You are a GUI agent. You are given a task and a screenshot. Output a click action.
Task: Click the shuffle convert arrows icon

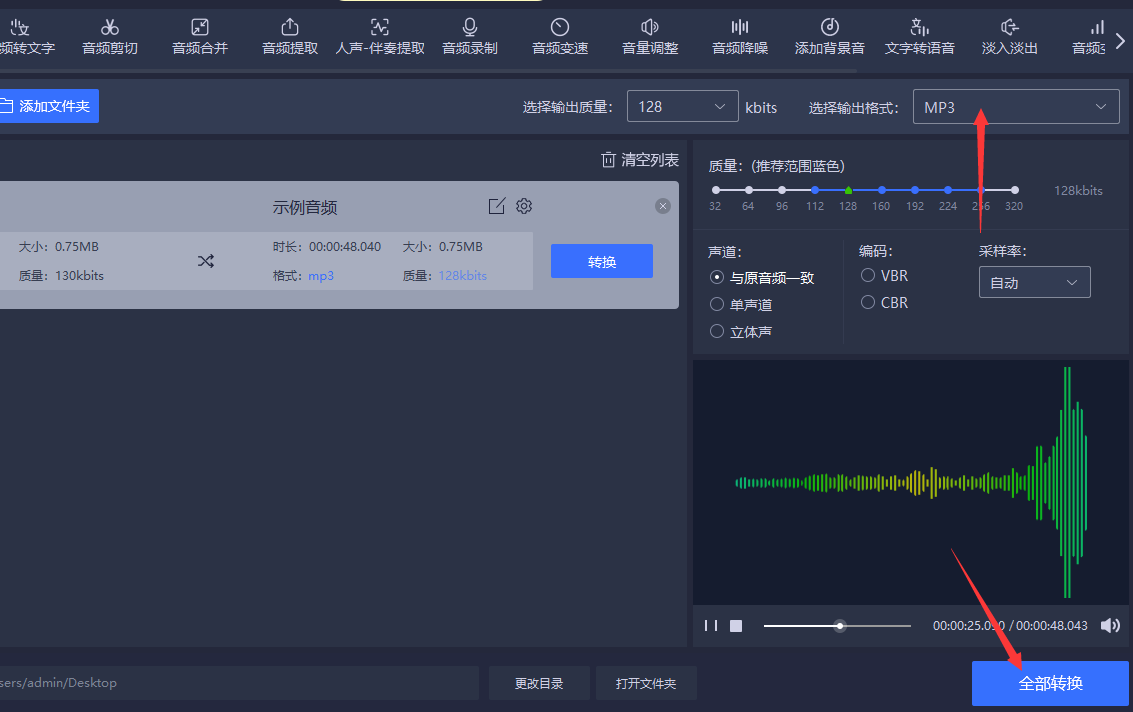pyautogui.click(x=206, y=261)
